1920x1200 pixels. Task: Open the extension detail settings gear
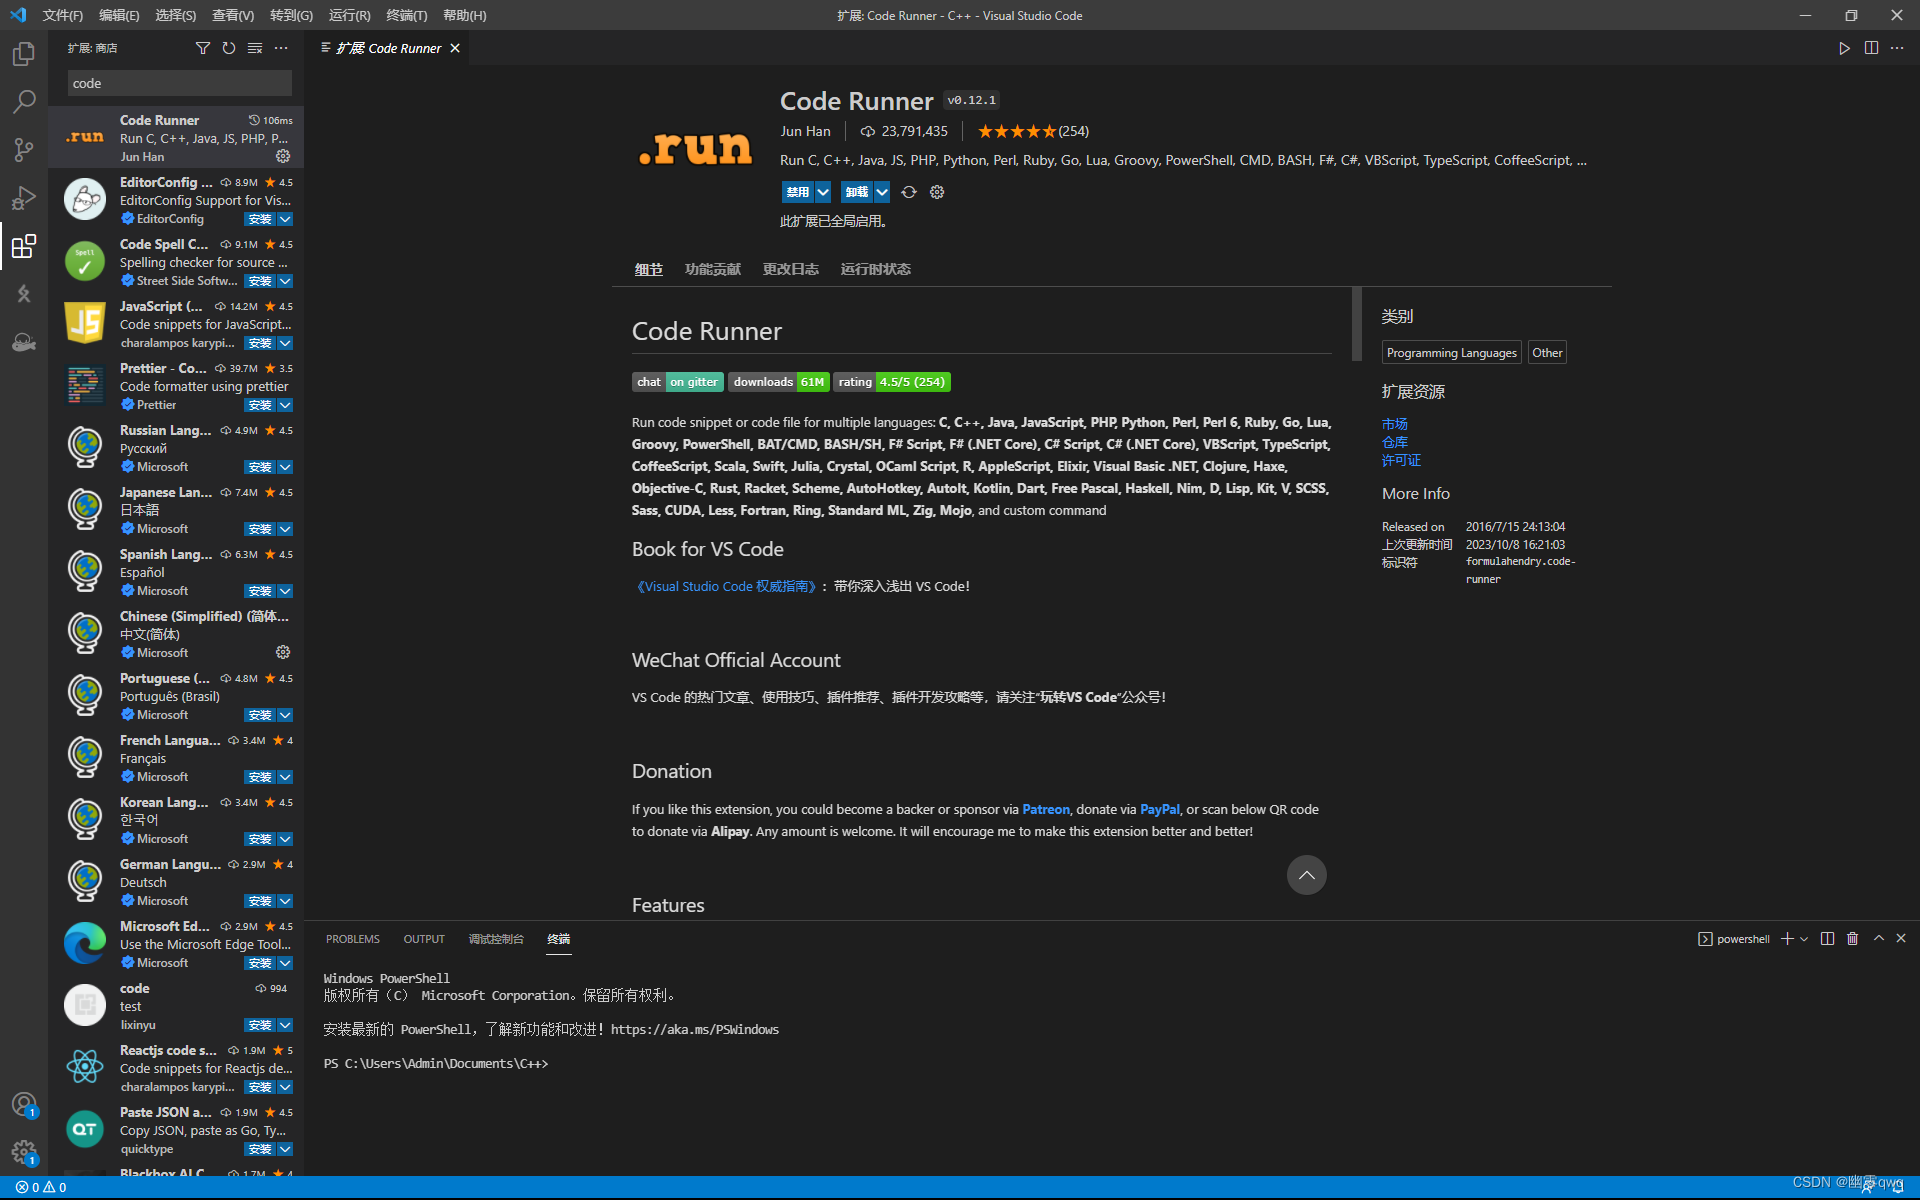(937, 192)
